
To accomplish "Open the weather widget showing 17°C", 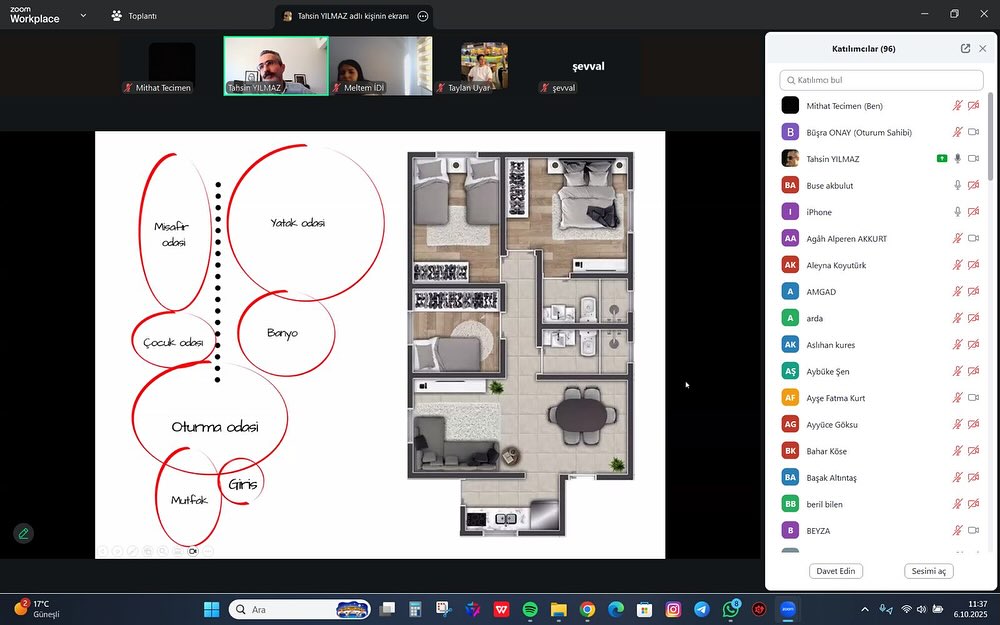I will (x=38, y=609).
